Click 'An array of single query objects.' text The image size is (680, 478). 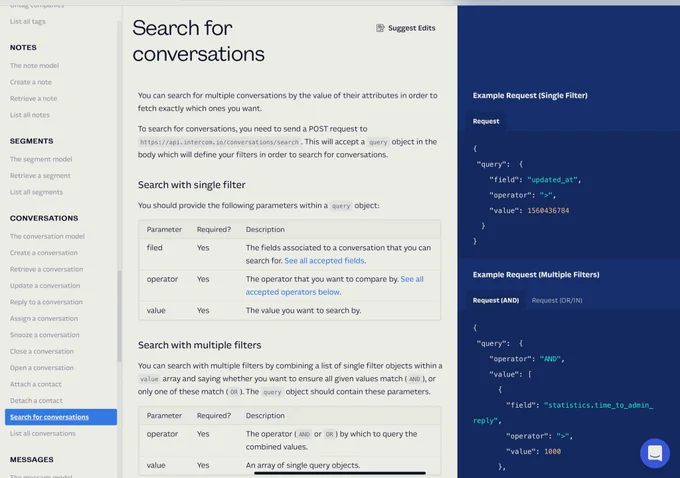[x=303, y=465]
